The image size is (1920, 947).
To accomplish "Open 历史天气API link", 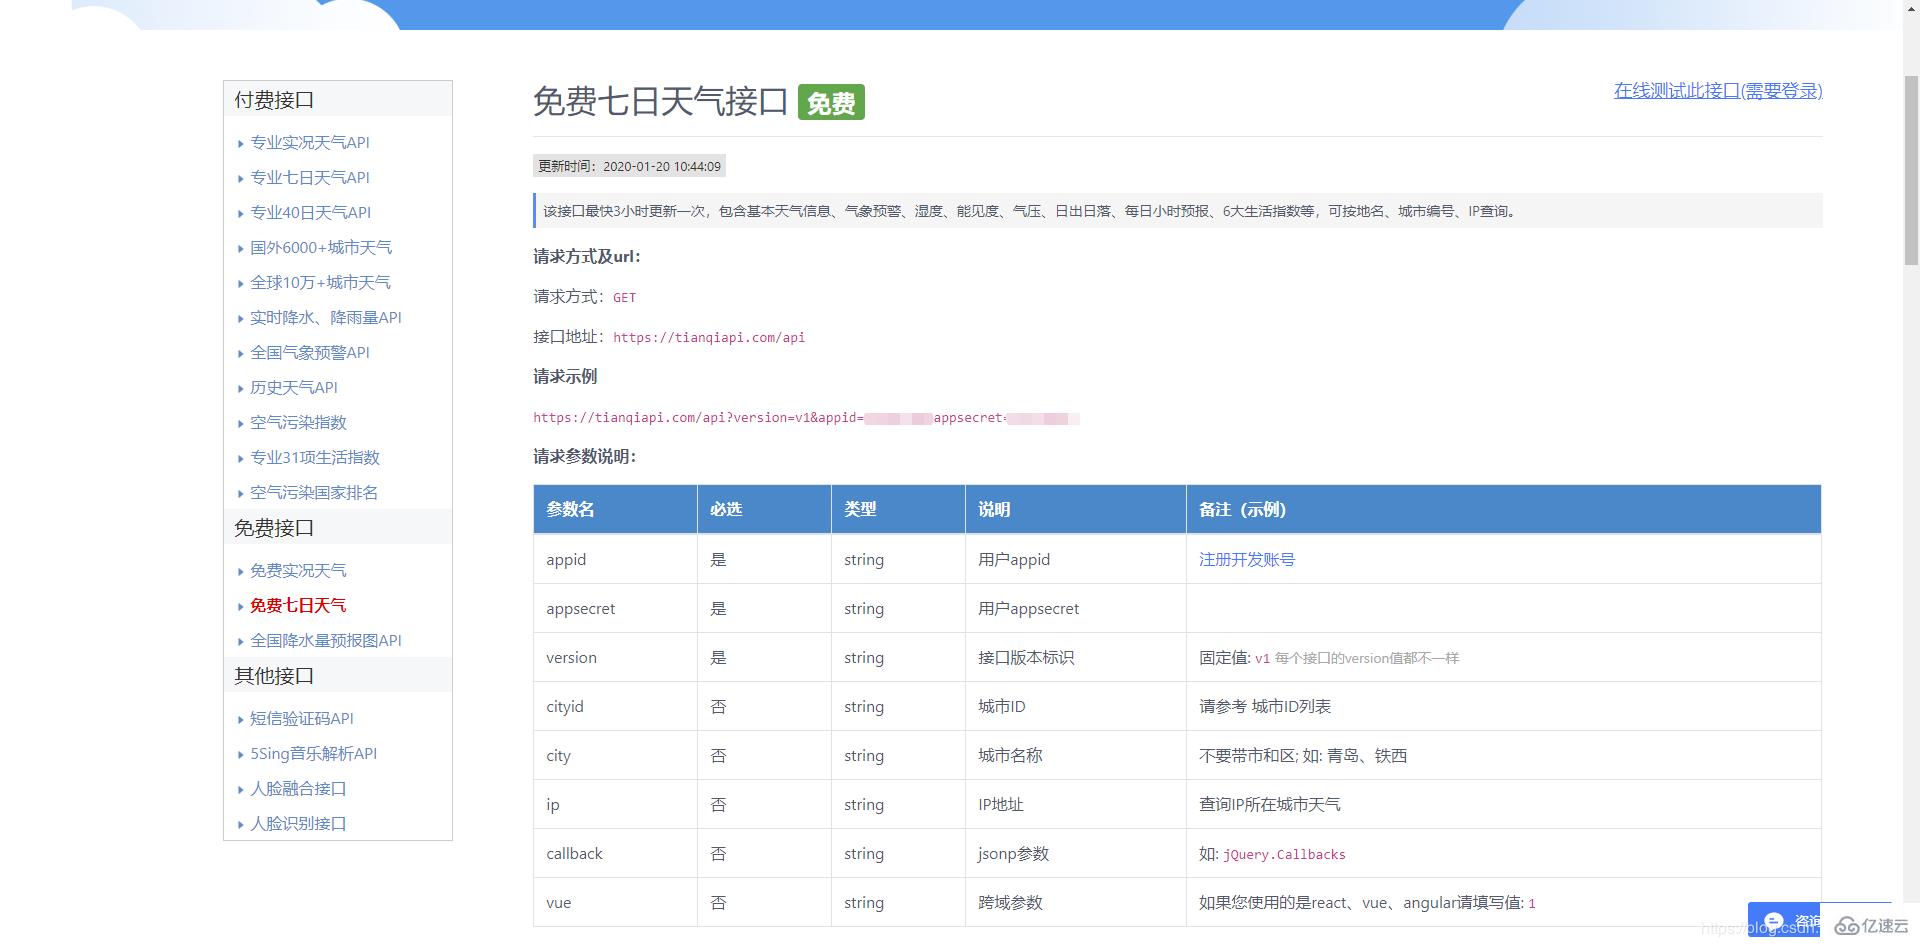I will pos(293,387).
